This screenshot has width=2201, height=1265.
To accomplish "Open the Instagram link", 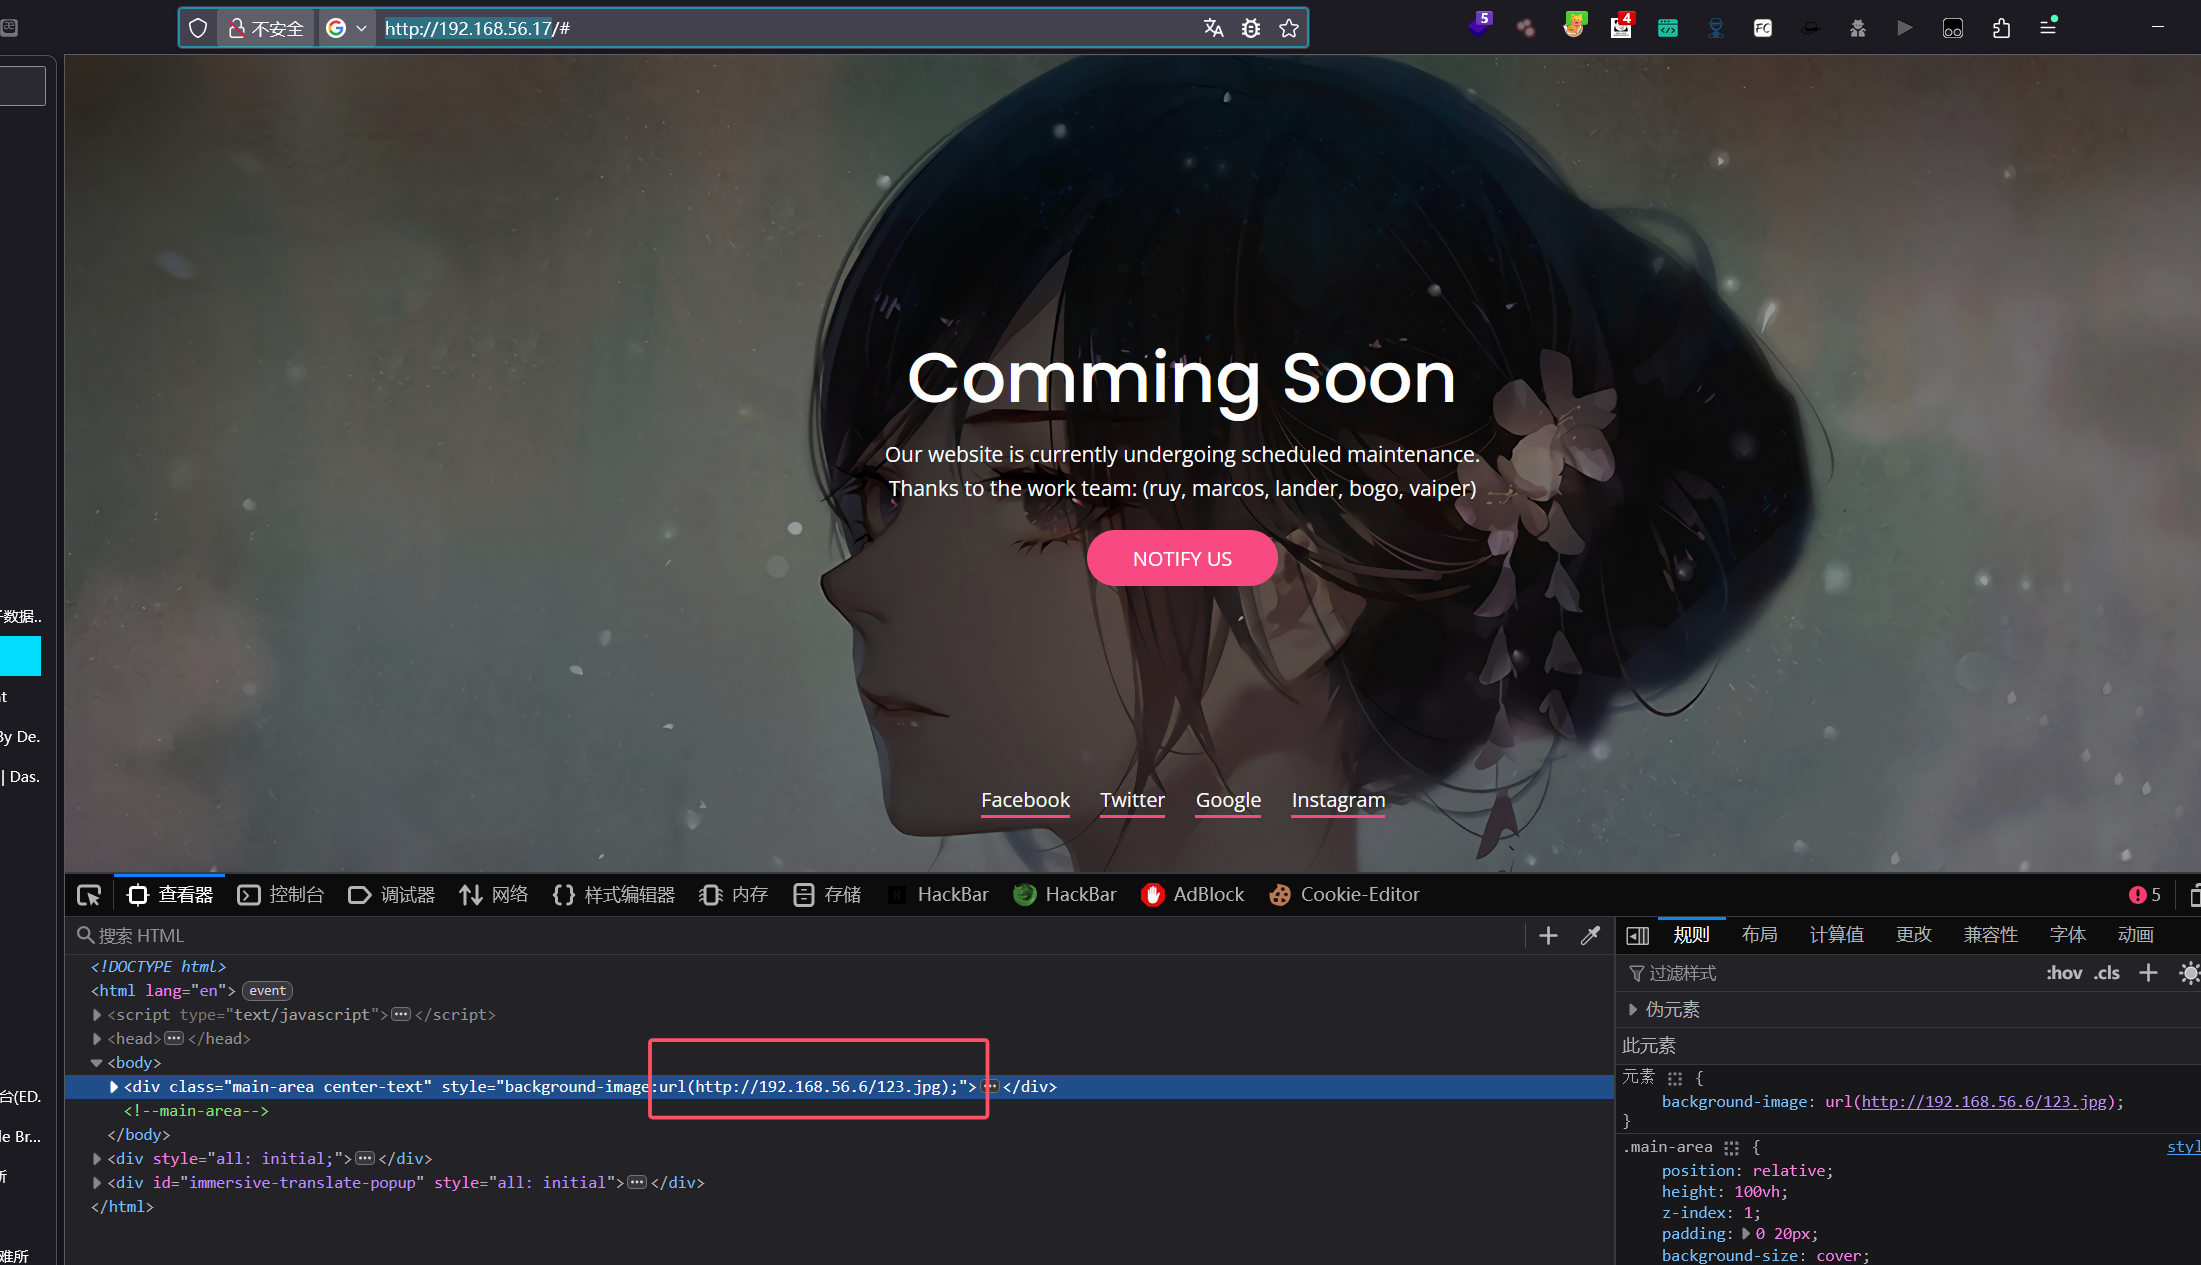I will coord(1338,800).
